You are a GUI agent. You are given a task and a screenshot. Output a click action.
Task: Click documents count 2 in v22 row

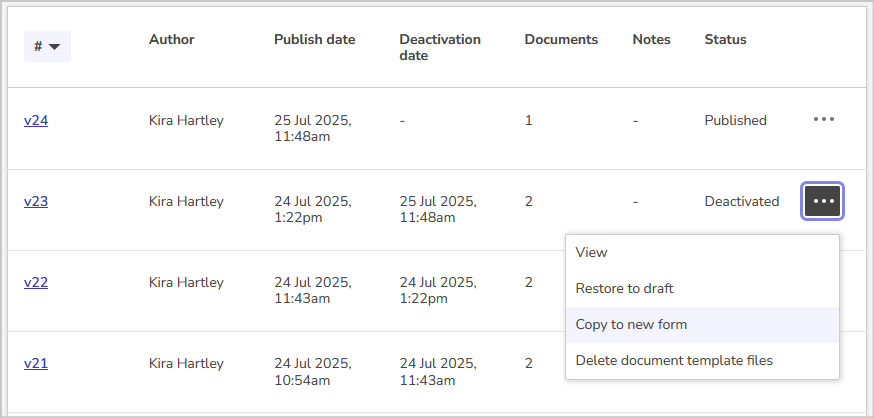(528, 283)
